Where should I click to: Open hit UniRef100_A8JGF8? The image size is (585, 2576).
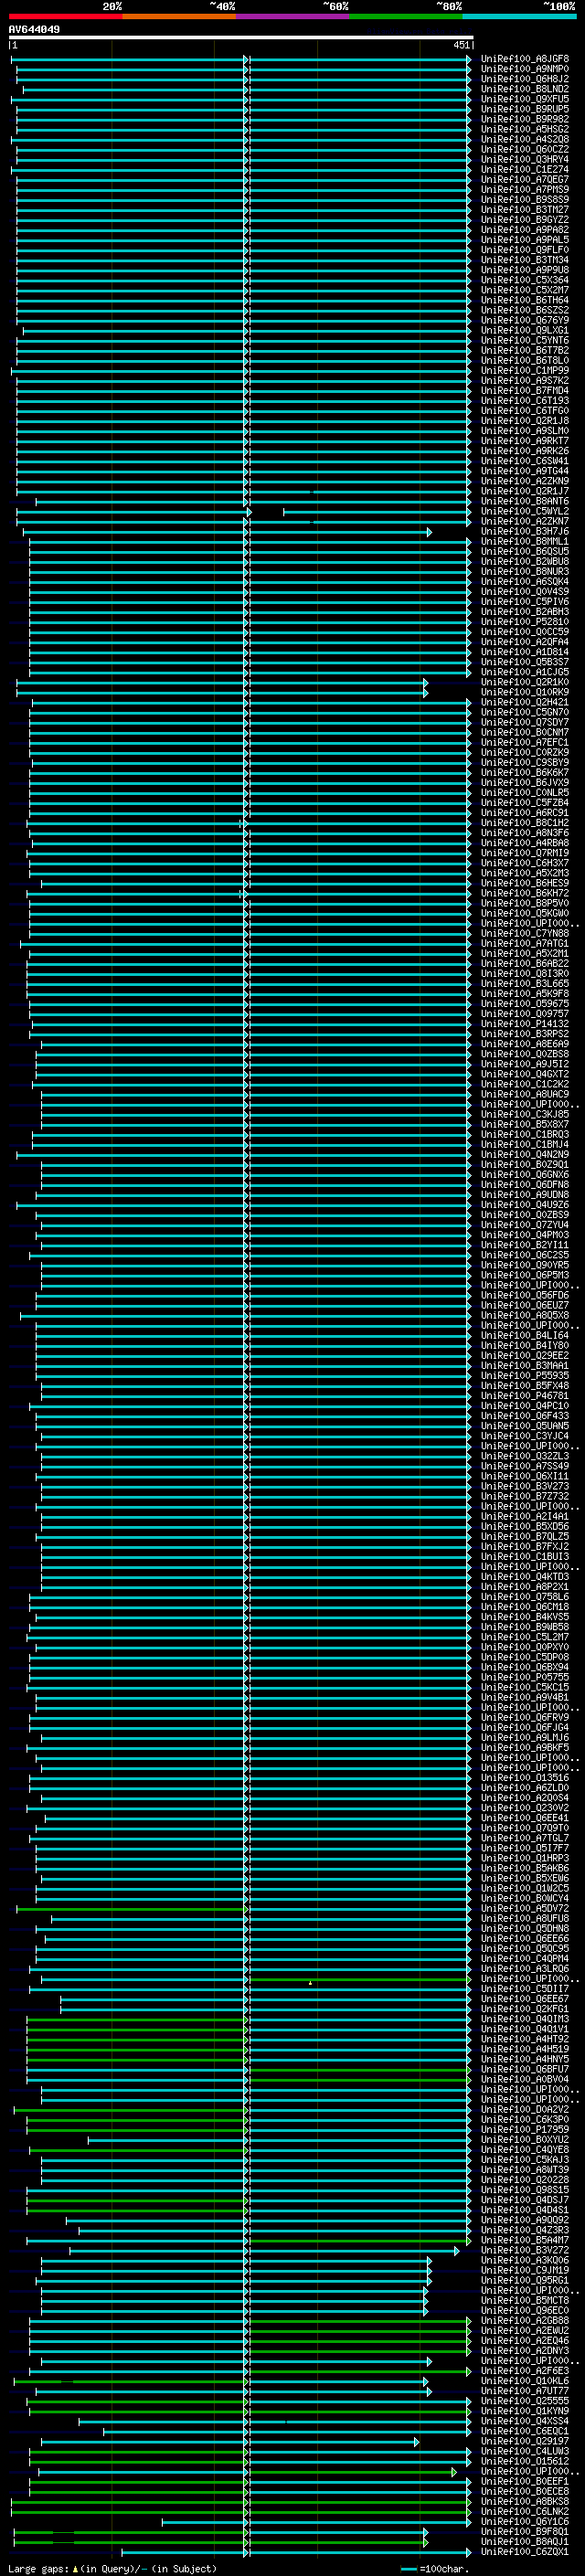point(524,59)
